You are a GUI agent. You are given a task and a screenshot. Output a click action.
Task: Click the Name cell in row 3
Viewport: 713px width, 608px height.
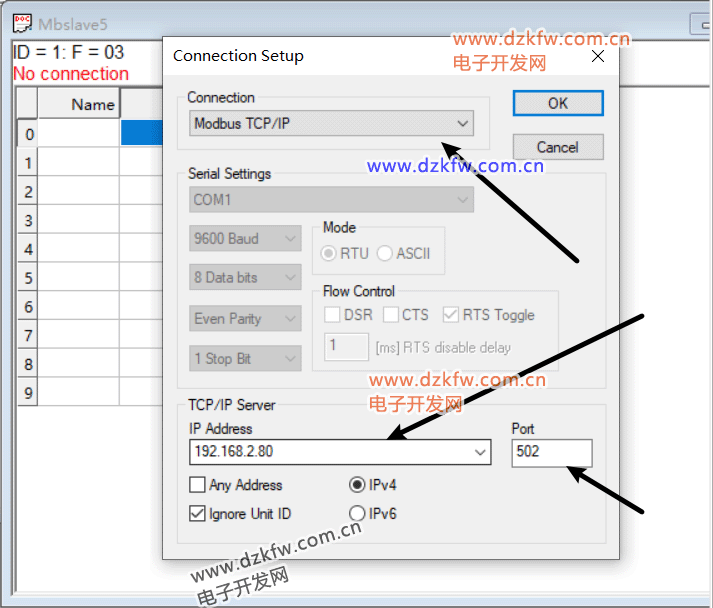[x=78, y=220]
